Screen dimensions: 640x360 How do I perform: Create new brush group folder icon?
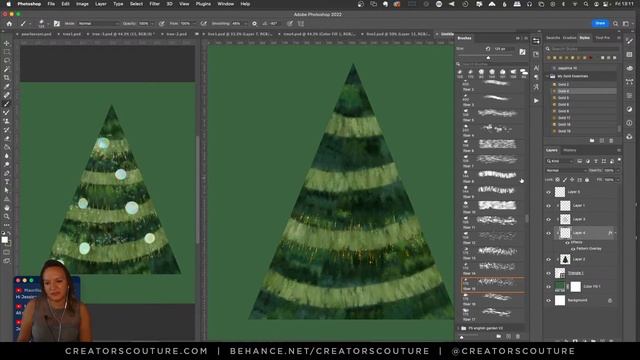coord(499,336)
